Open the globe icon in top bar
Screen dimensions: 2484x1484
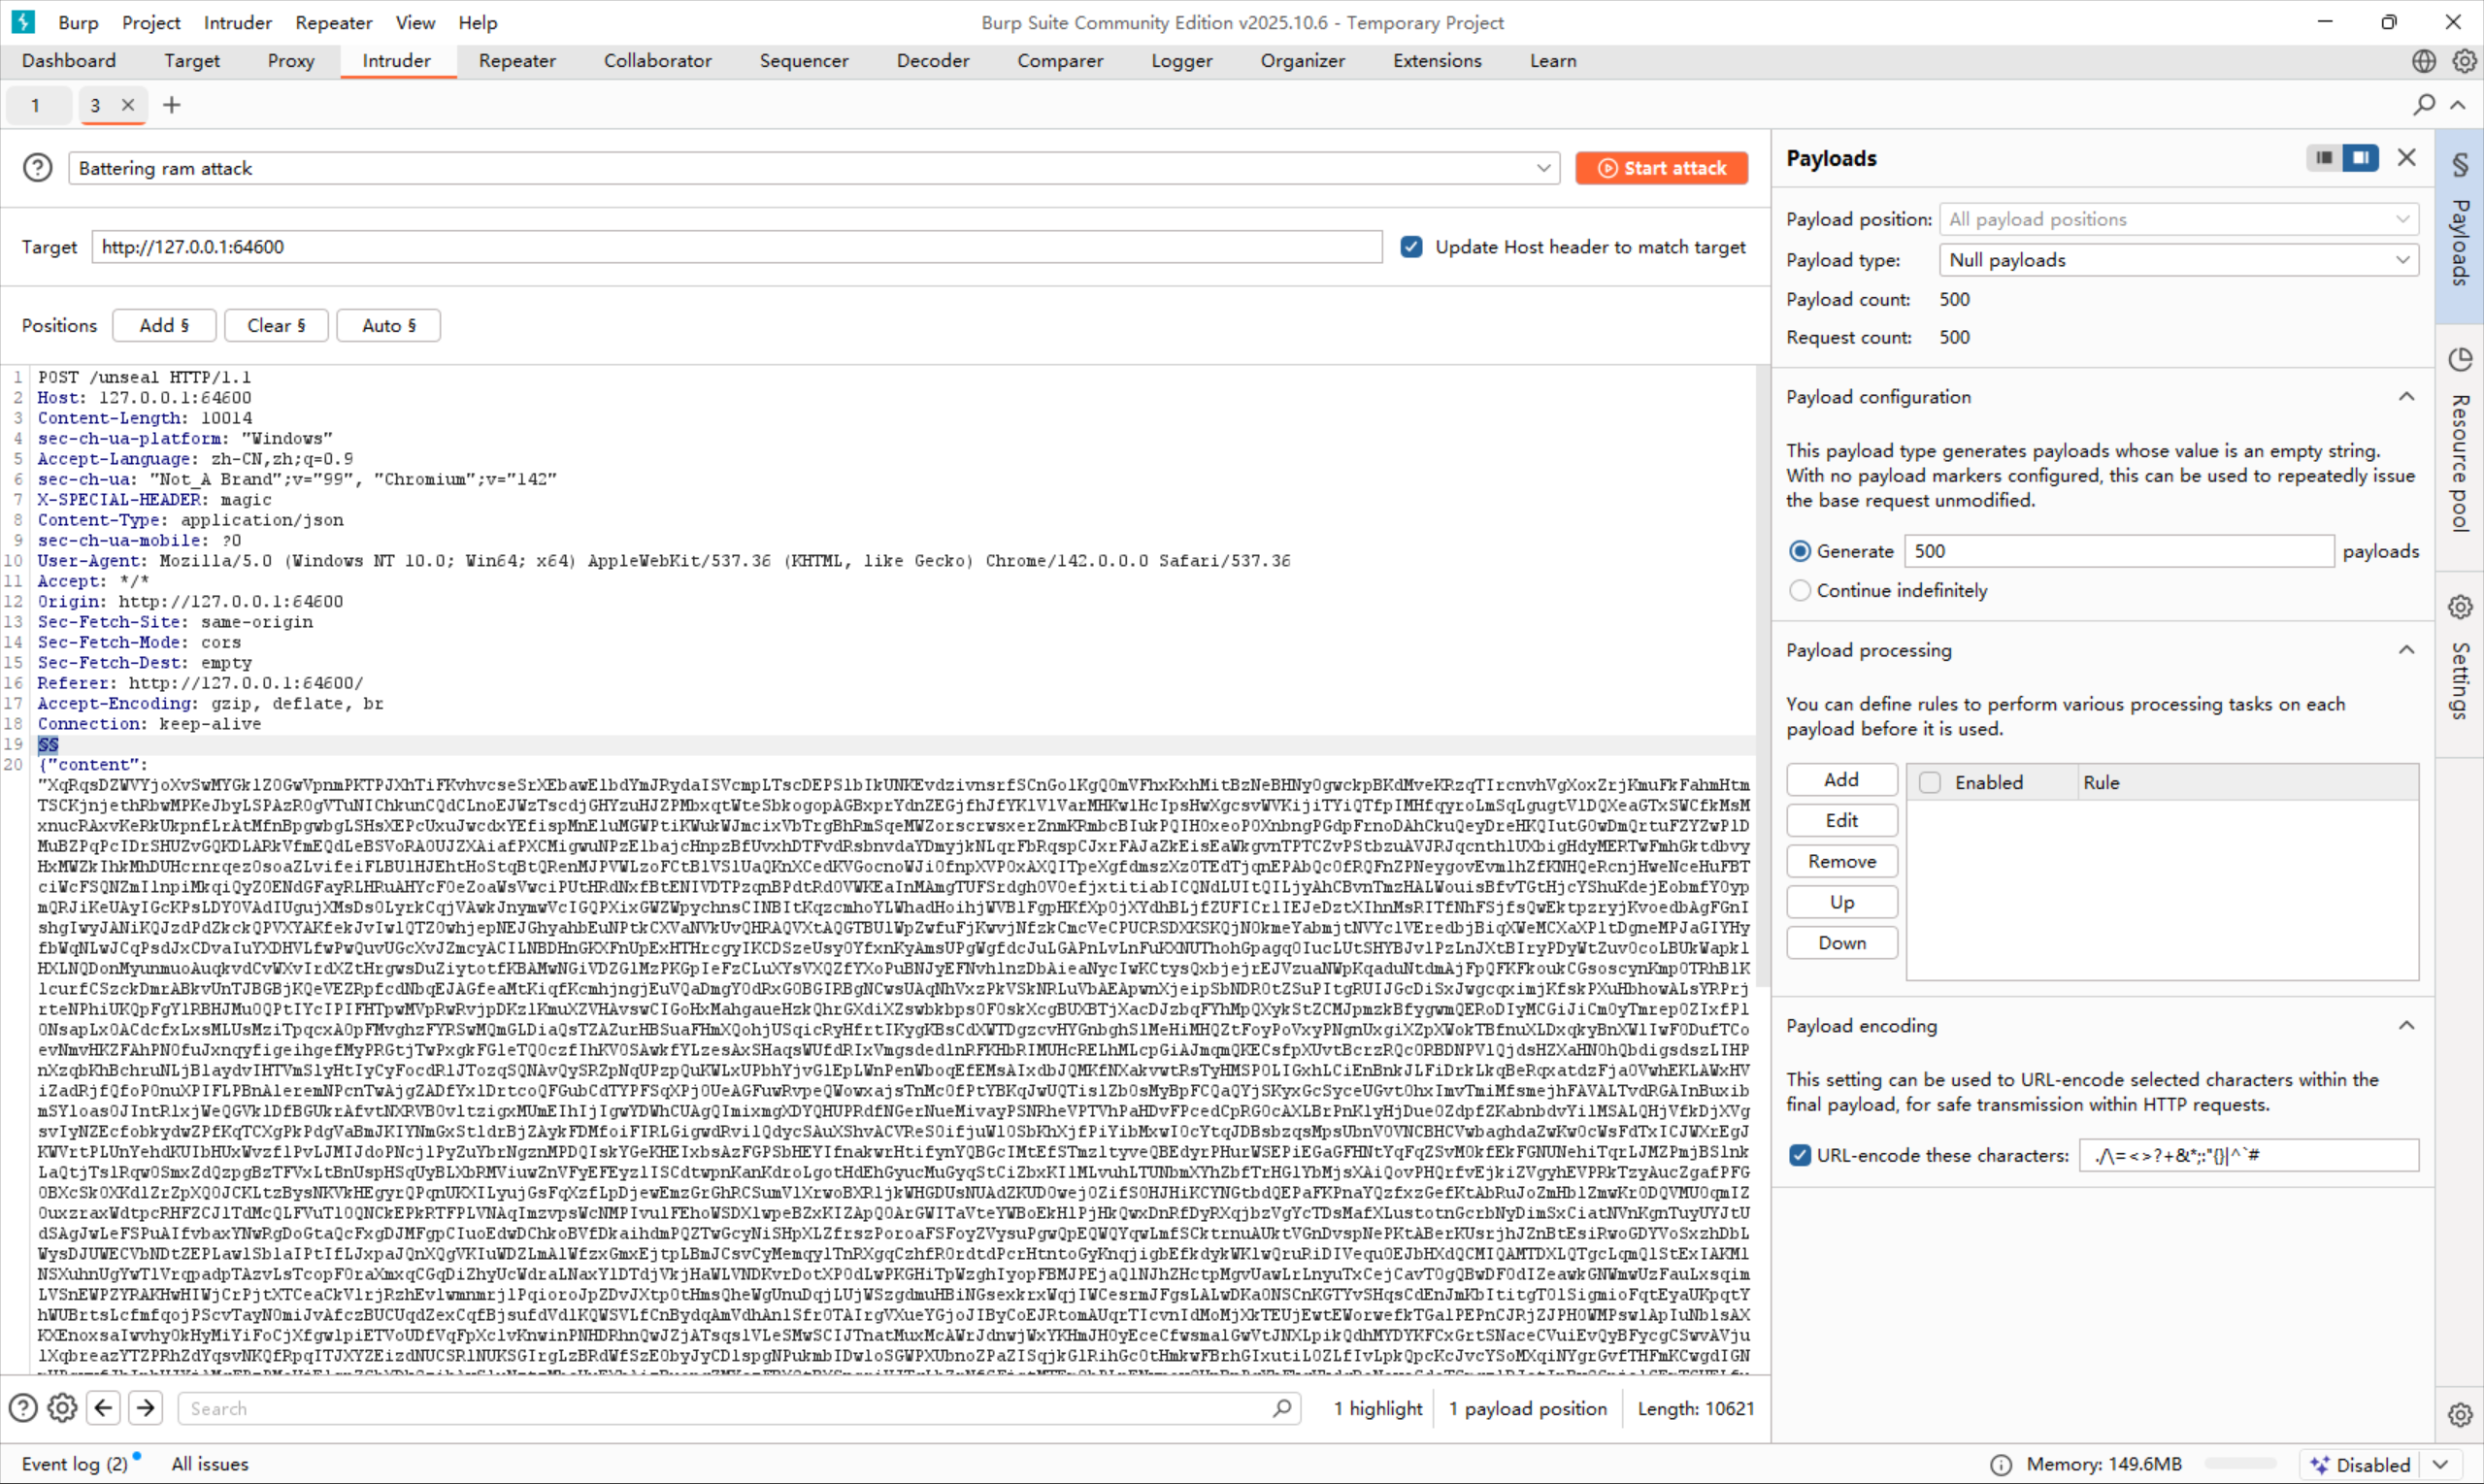click(2424, 61)
